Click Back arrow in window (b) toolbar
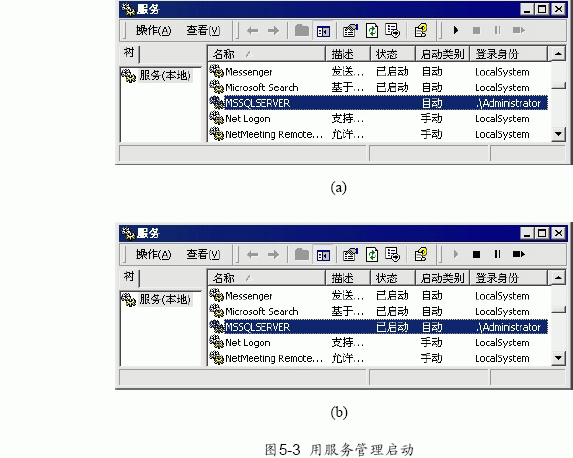Screen dimensions: 573x458 (253, 254)
